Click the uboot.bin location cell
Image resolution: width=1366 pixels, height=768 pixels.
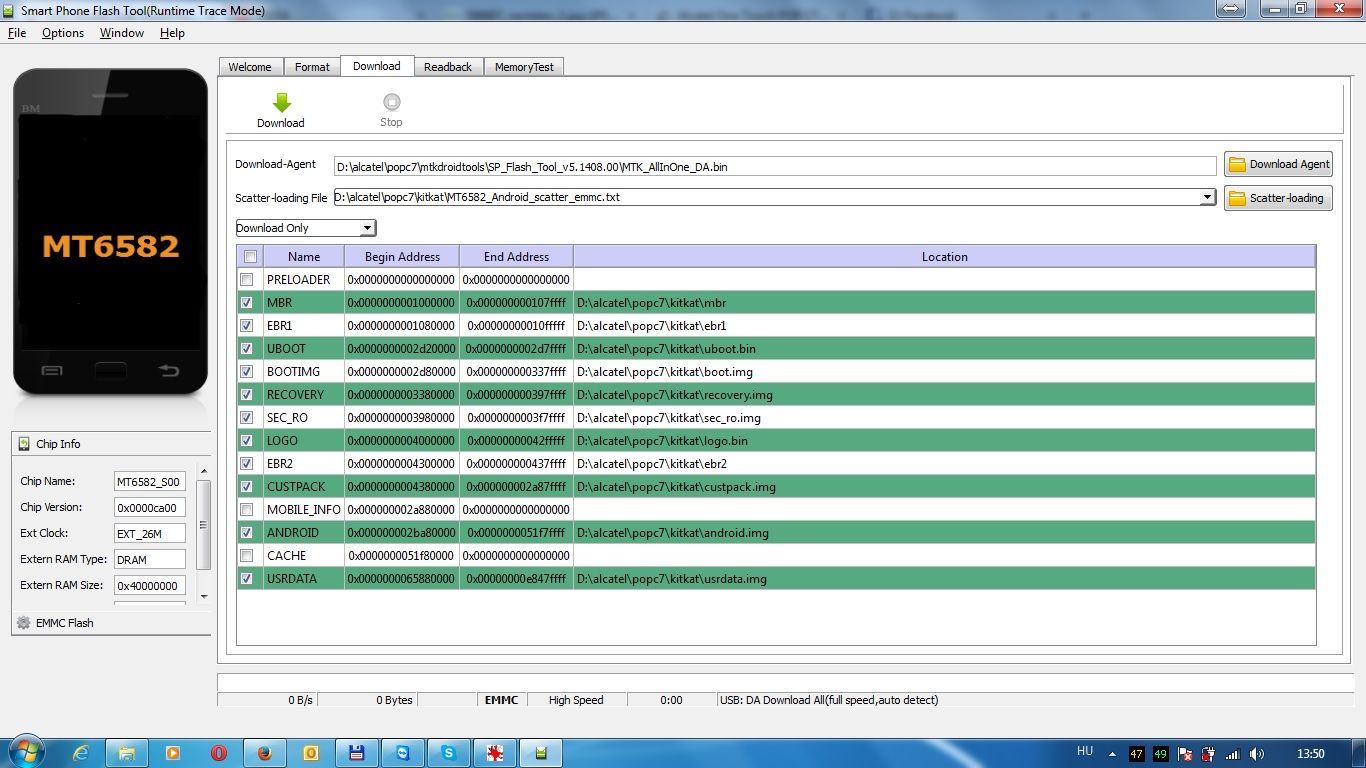(x=945, y=349)
